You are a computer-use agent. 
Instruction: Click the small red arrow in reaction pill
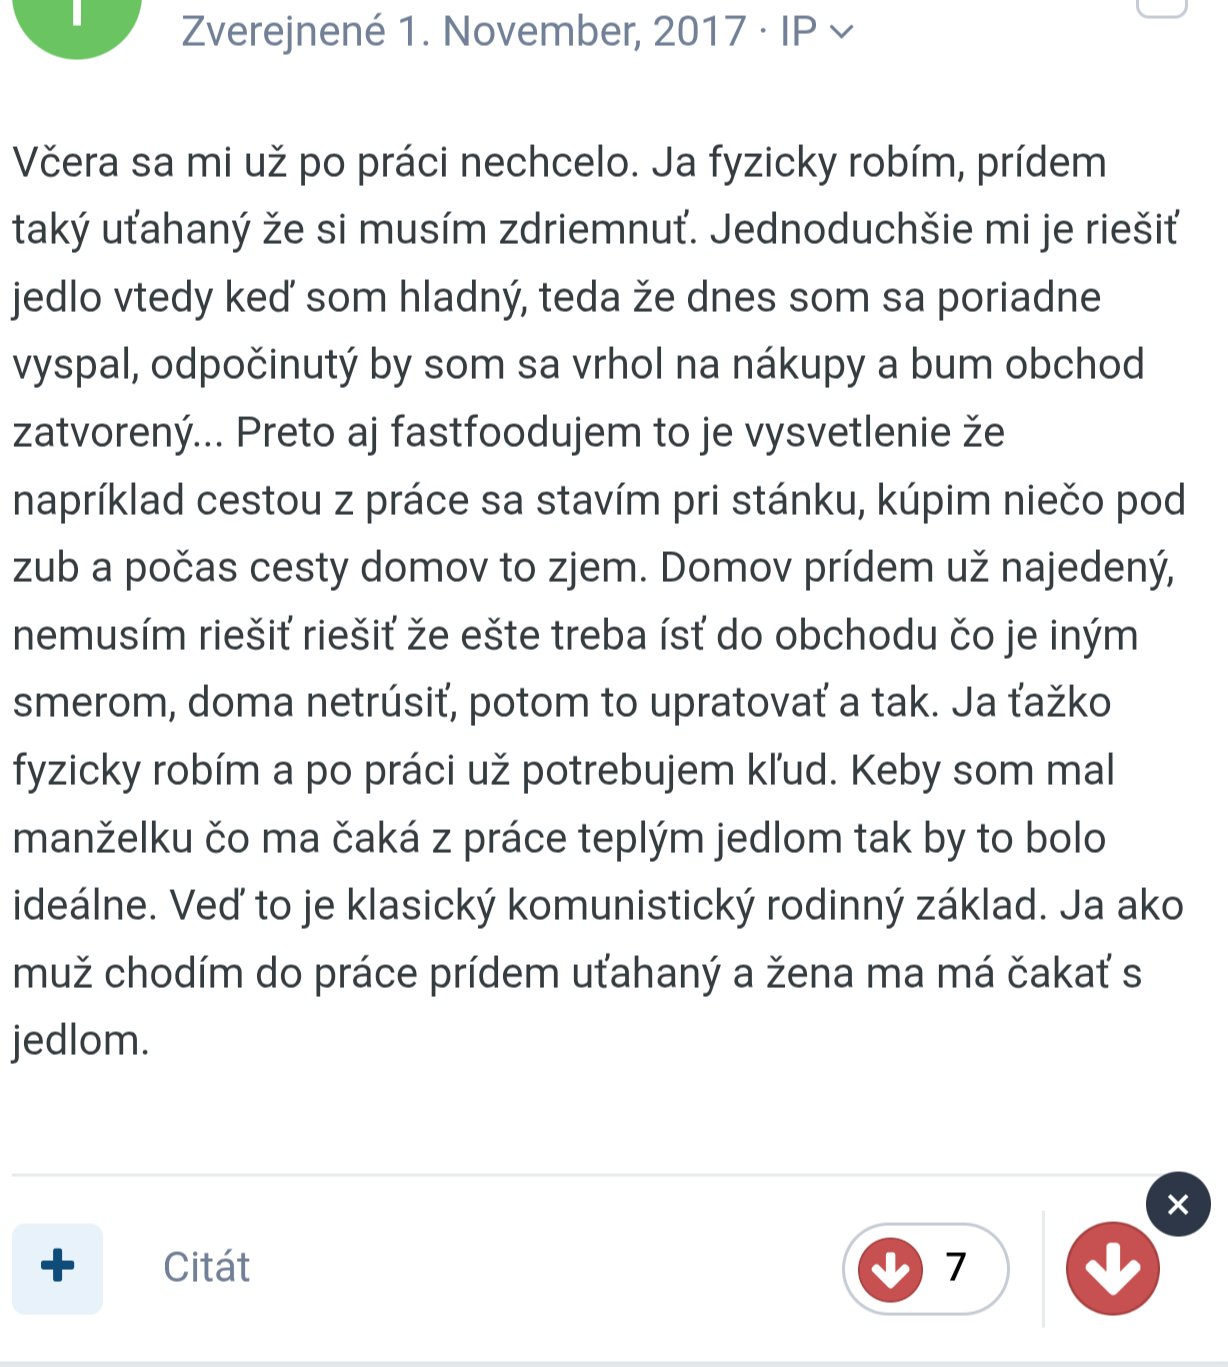[x=890, y=1268]
